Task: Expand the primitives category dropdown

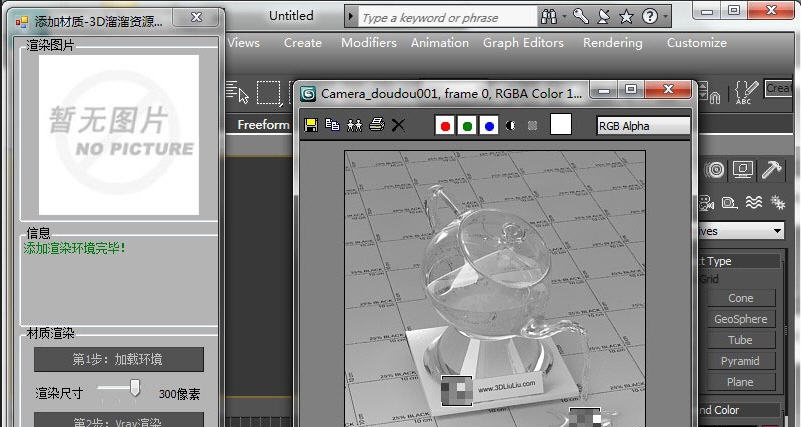Action: [776, 231]
